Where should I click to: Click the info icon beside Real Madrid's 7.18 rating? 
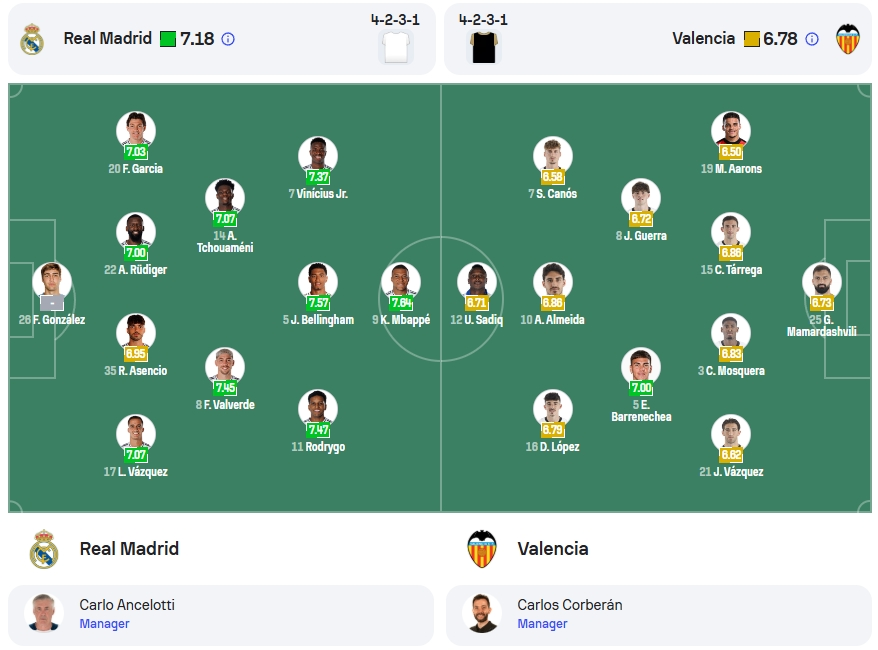(x=228, y=39)
